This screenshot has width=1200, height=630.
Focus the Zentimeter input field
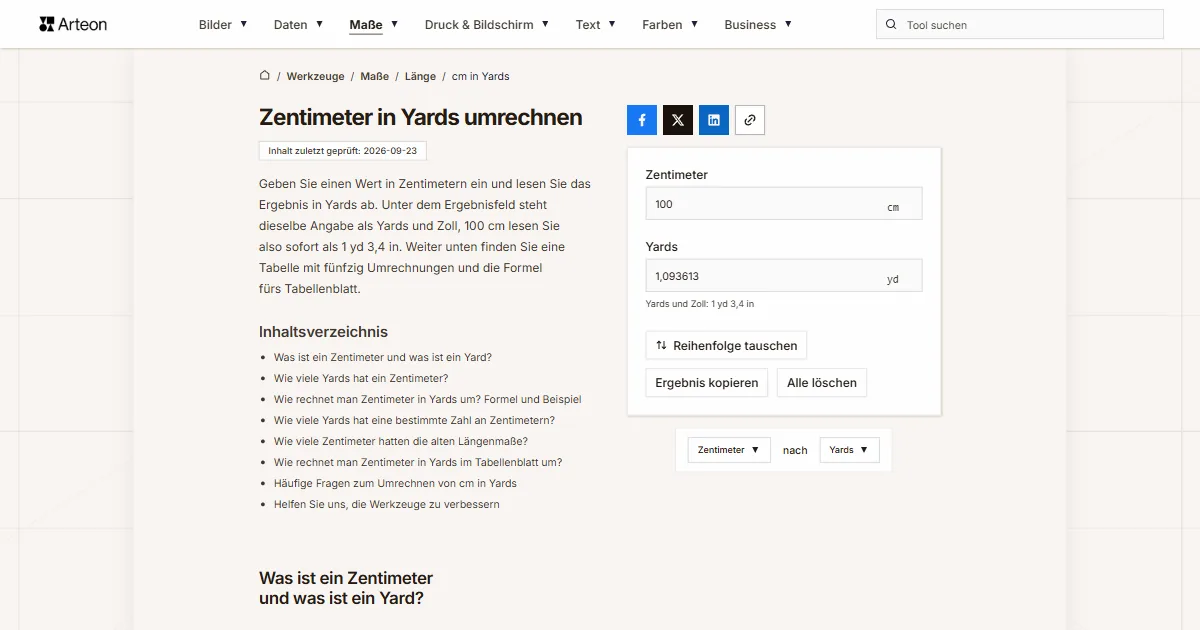click(784, 204)
